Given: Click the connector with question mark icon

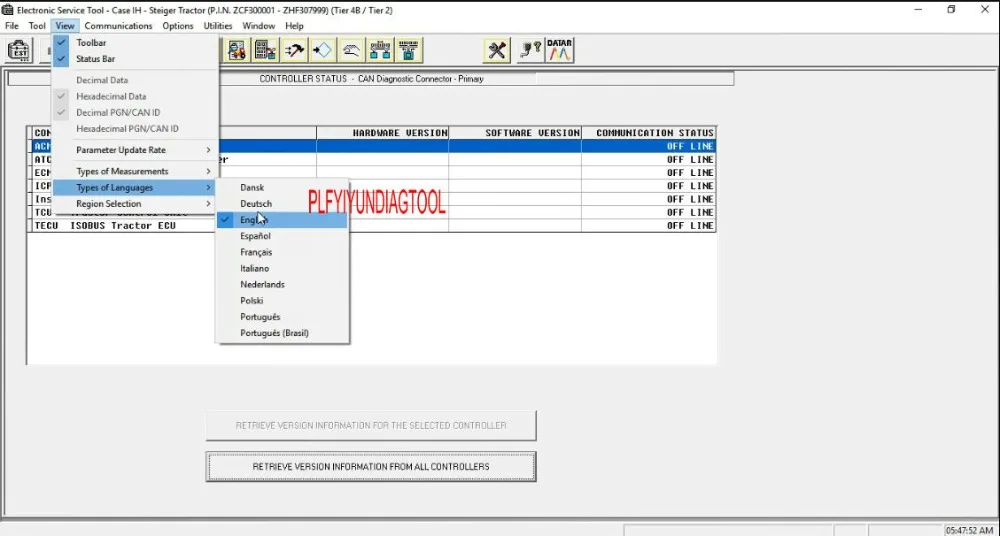Looking at the screenshot, I should 531,50.
